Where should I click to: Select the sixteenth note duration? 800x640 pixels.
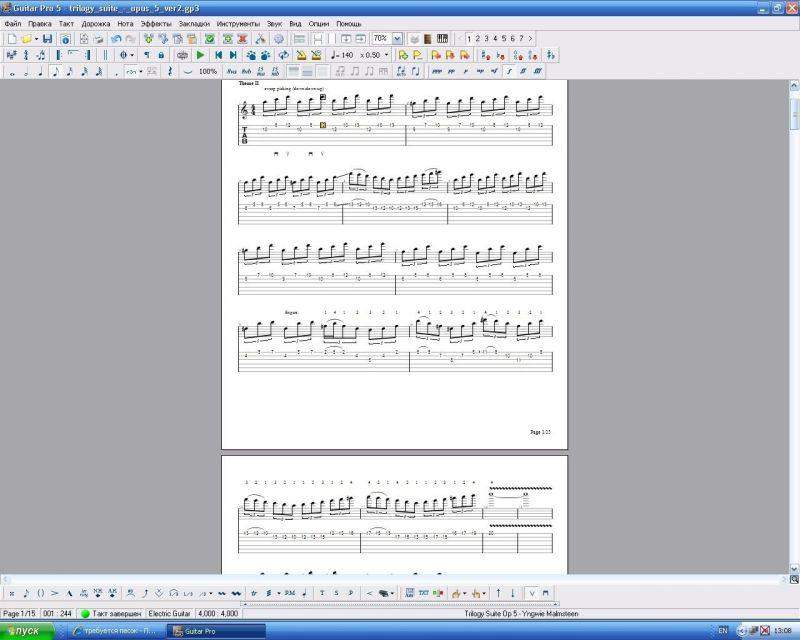point(70,72)
